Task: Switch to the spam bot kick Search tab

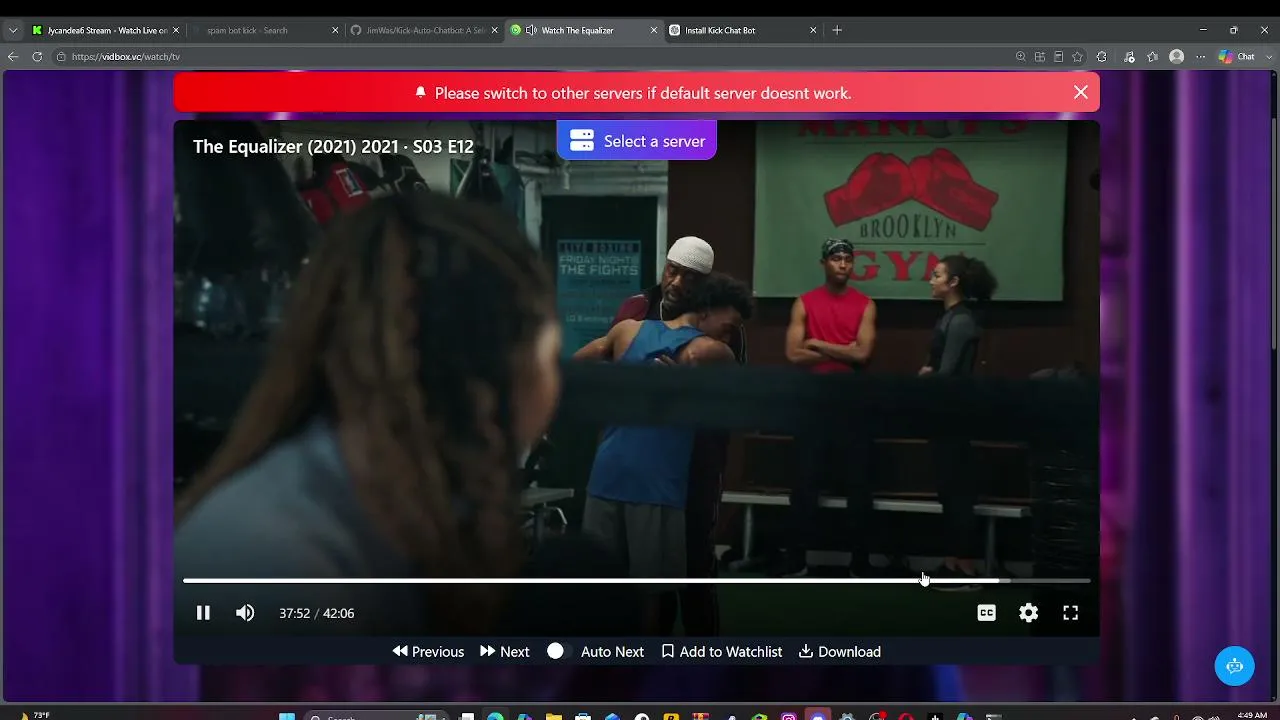Action: tap(264, 30)
